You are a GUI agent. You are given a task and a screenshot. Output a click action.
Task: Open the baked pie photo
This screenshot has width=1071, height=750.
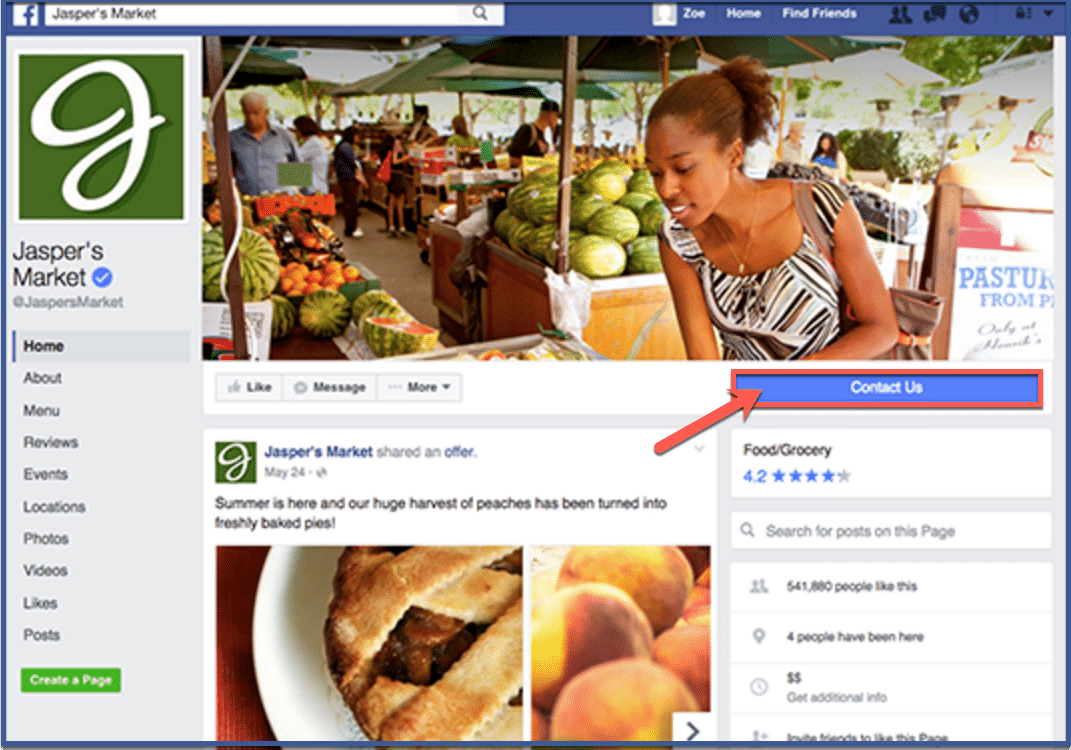(x=370, y=643)
